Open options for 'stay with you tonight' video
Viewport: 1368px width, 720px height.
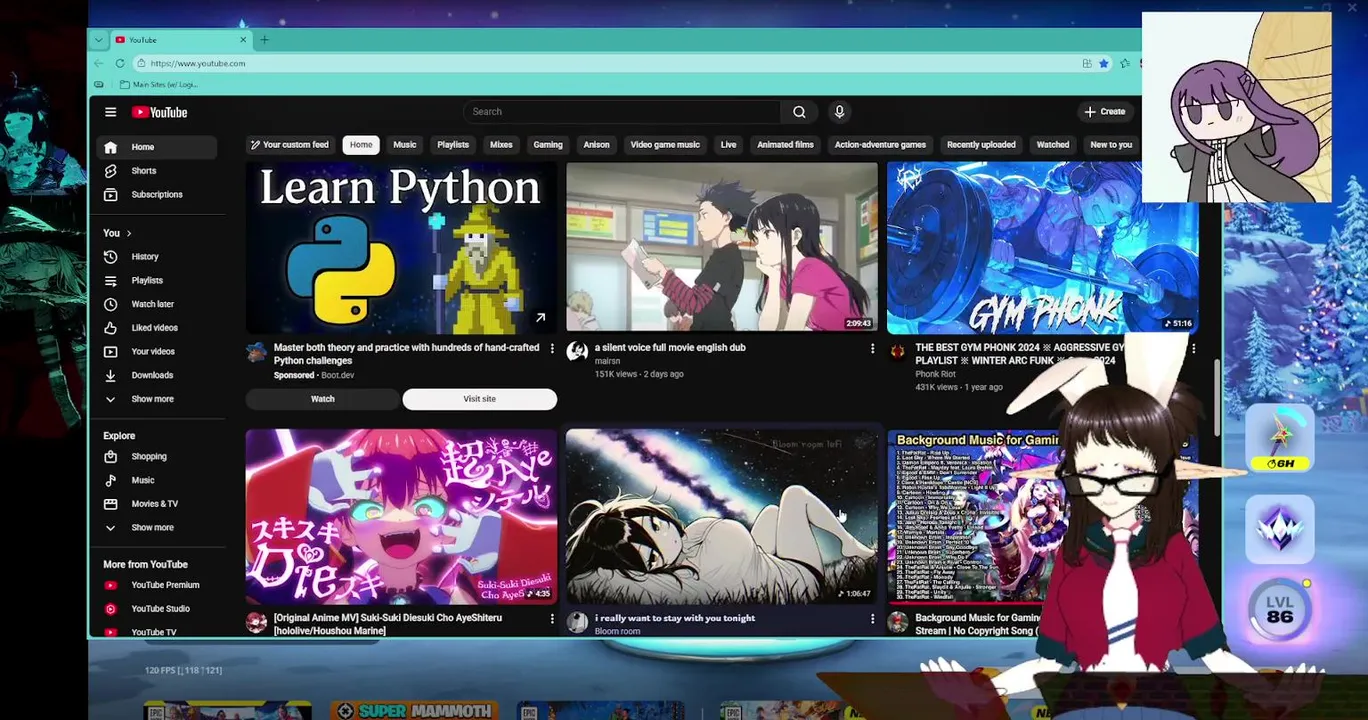(x=872, y=619)
